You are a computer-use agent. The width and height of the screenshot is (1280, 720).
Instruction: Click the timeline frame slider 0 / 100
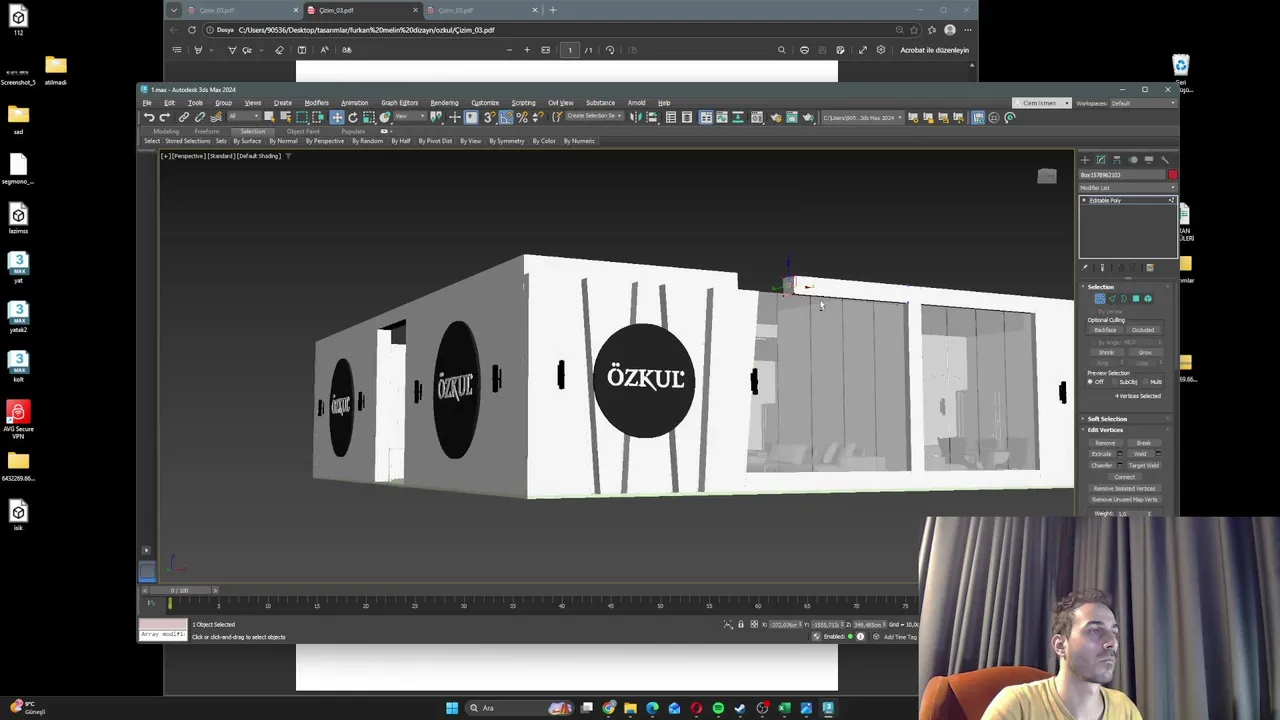180,590
